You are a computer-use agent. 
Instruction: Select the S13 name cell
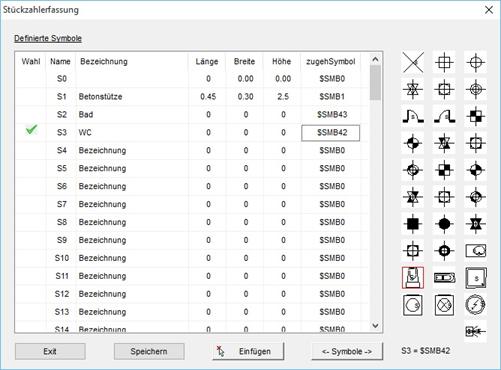coord(61,312)
